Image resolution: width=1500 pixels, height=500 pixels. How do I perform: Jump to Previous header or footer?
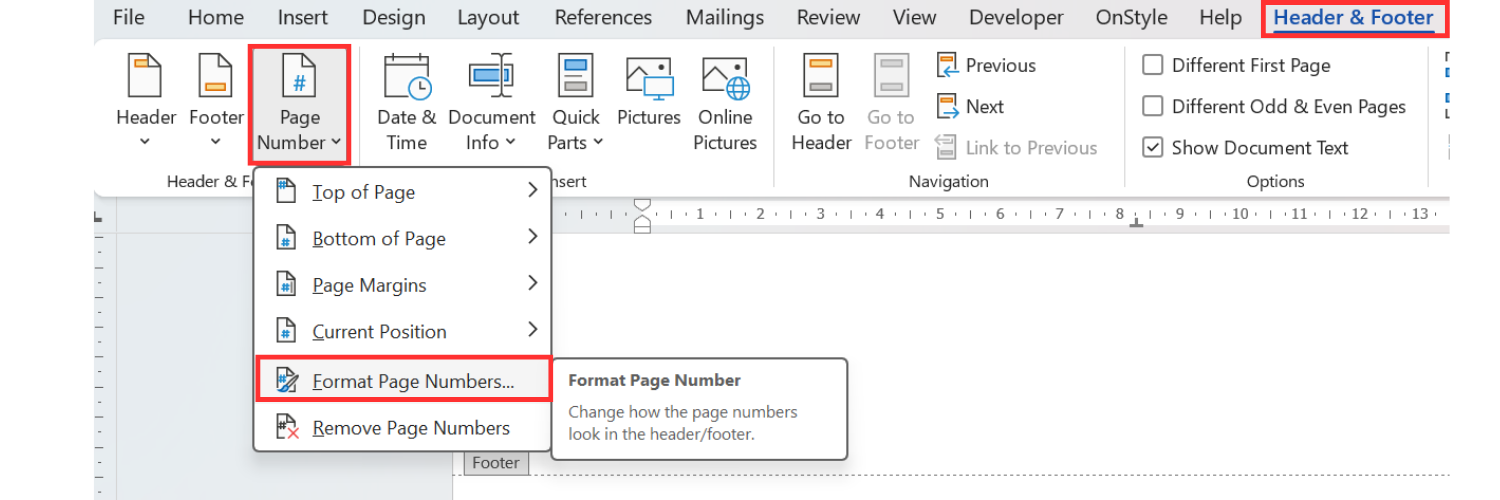tap(986, 65)
